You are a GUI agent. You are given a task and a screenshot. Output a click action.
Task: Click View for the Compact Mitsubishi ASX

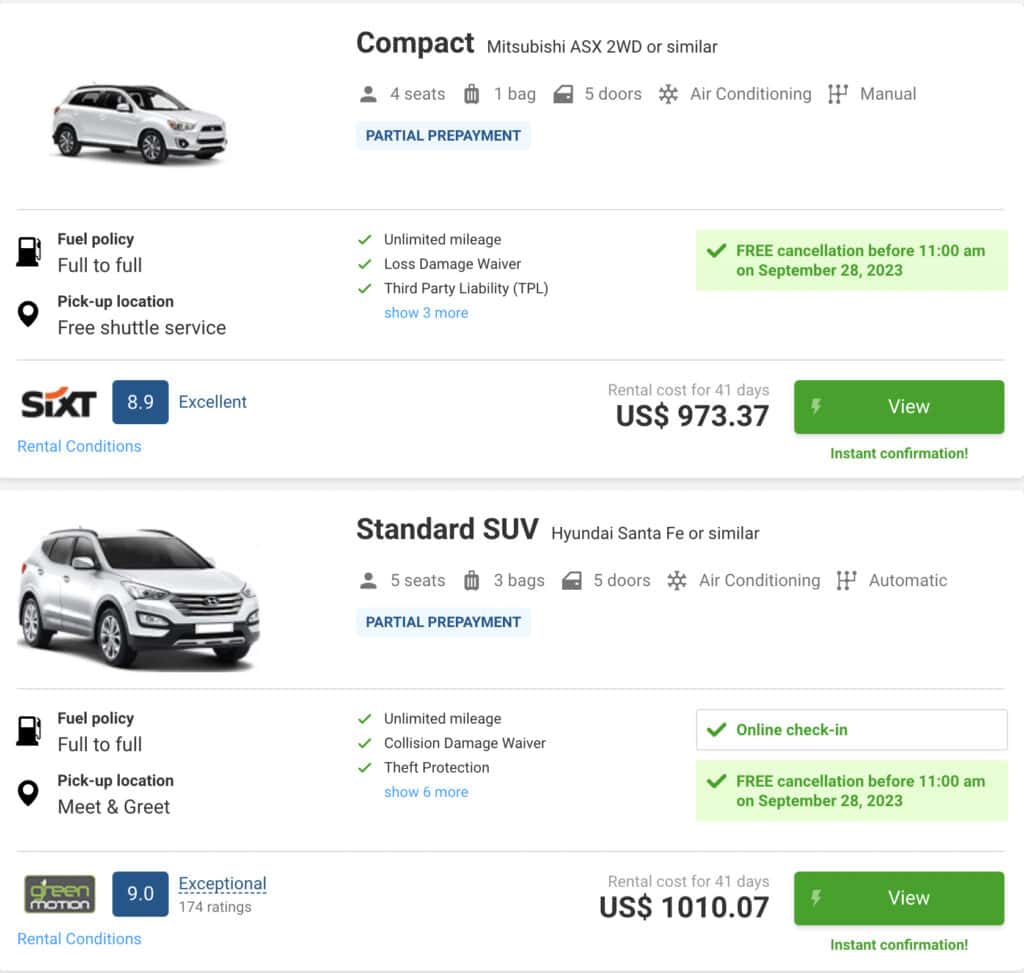point(907,406)
